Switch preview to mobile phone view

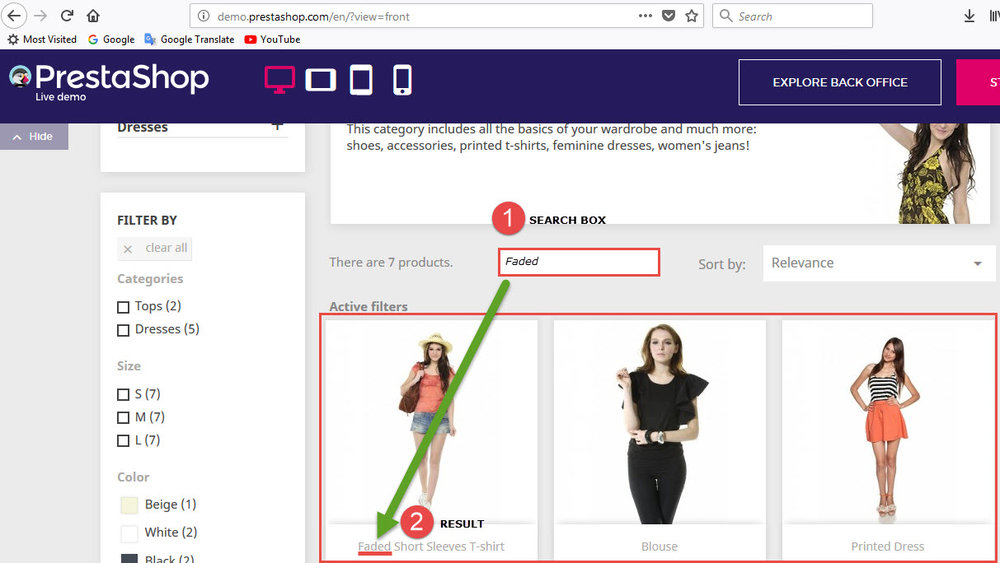click(x=402, y=80)
